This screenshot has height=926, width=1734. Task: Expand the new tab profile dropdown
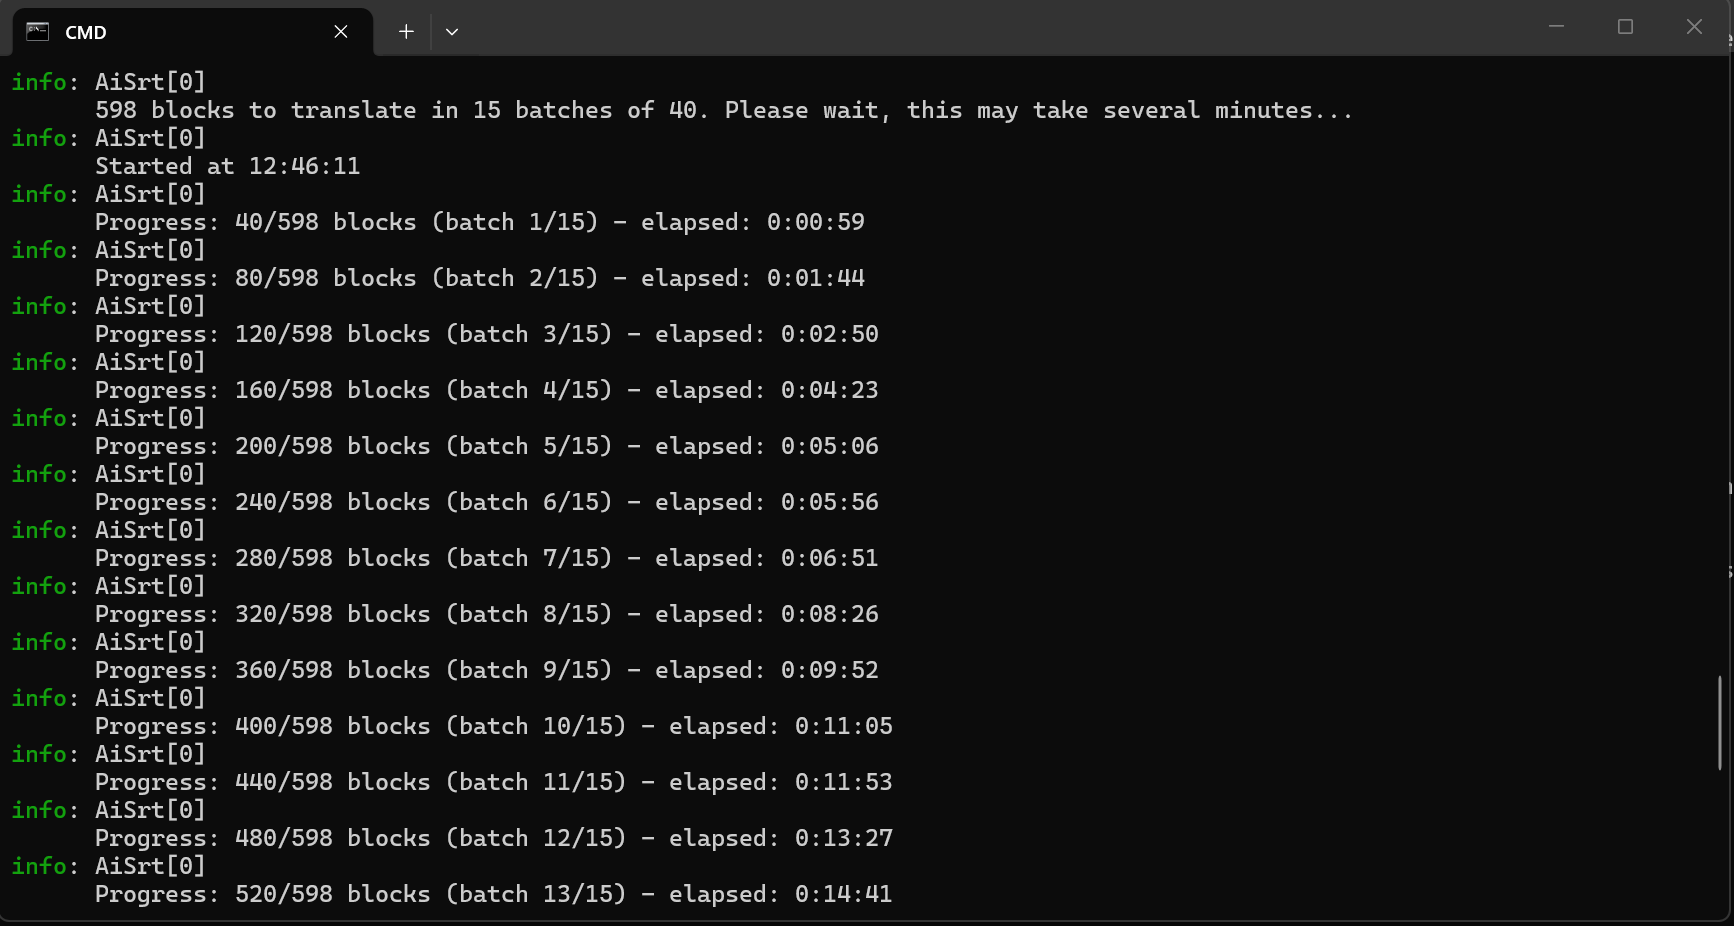(x=452, y=32)
